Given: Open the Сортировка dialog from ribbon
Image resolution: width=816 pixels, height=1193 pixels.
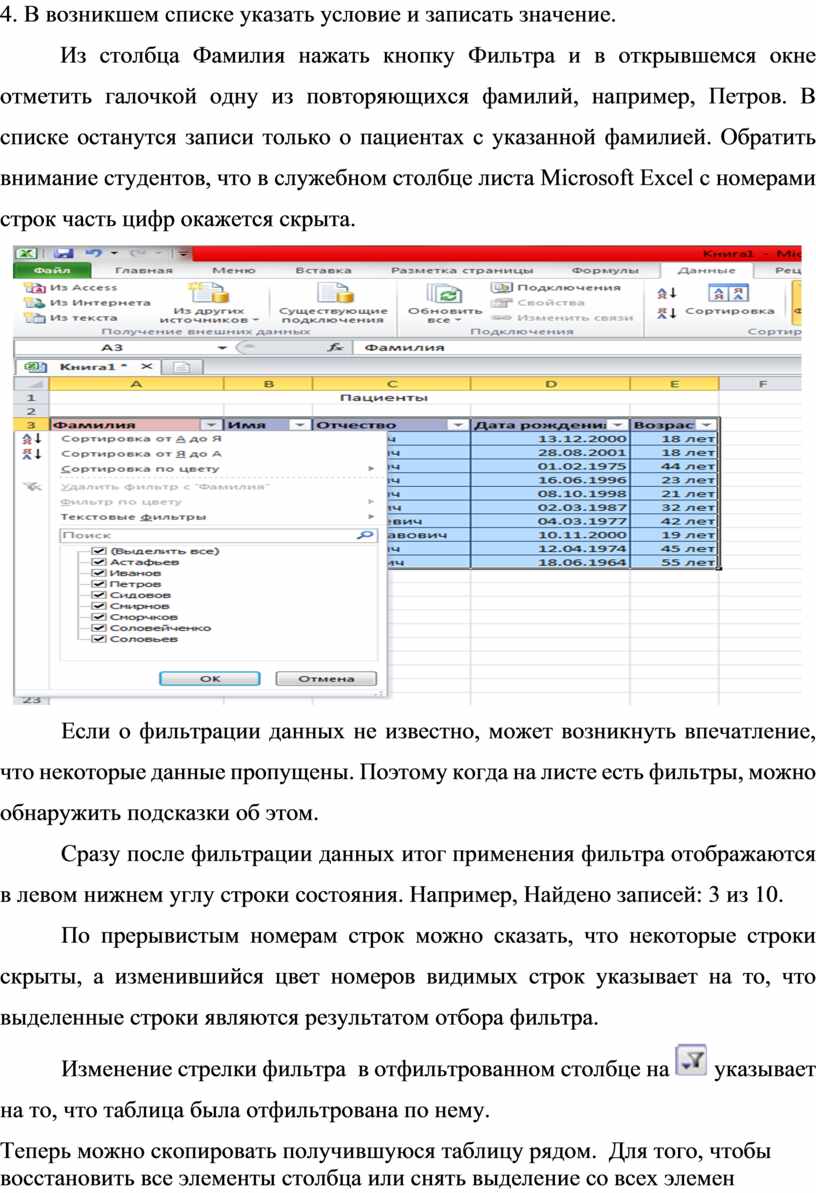Looking at the screenshot, I should 729,301.
